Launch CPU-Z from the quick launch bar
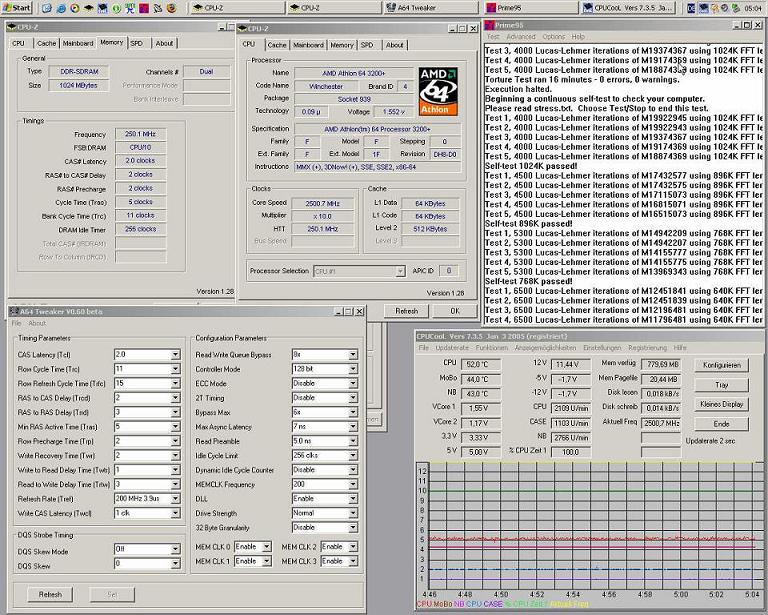768x615 pixels. coord(89,8)
